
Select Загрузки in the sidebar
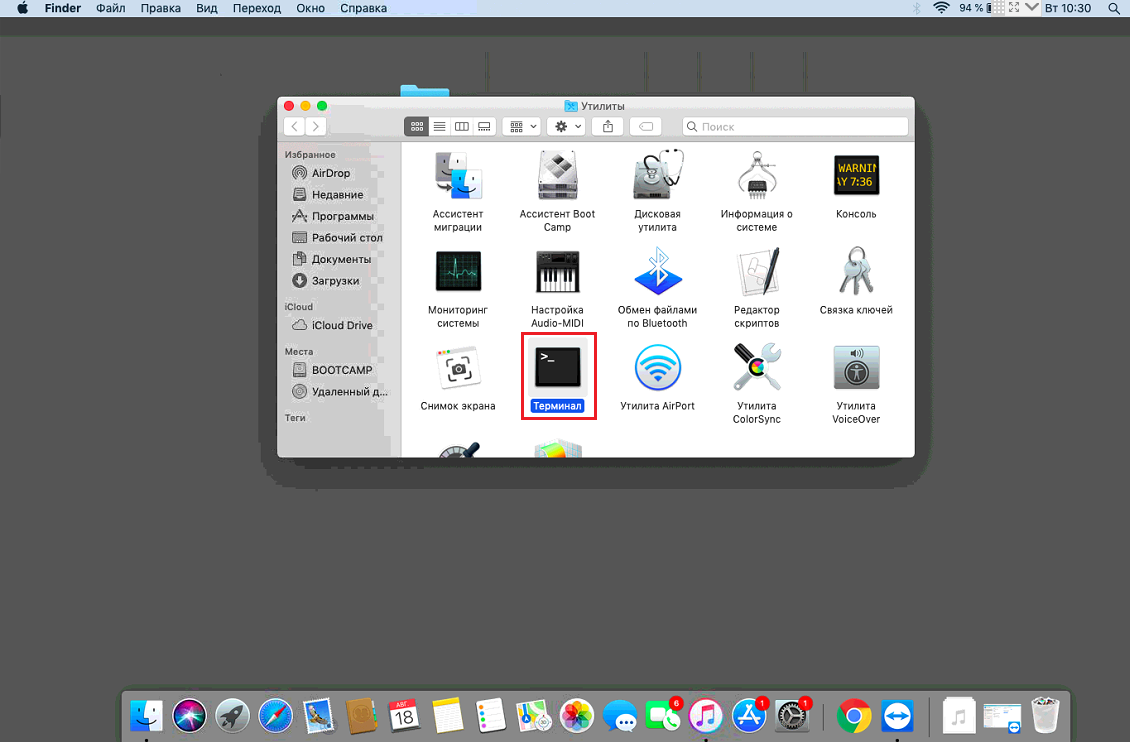pos(334,281)
